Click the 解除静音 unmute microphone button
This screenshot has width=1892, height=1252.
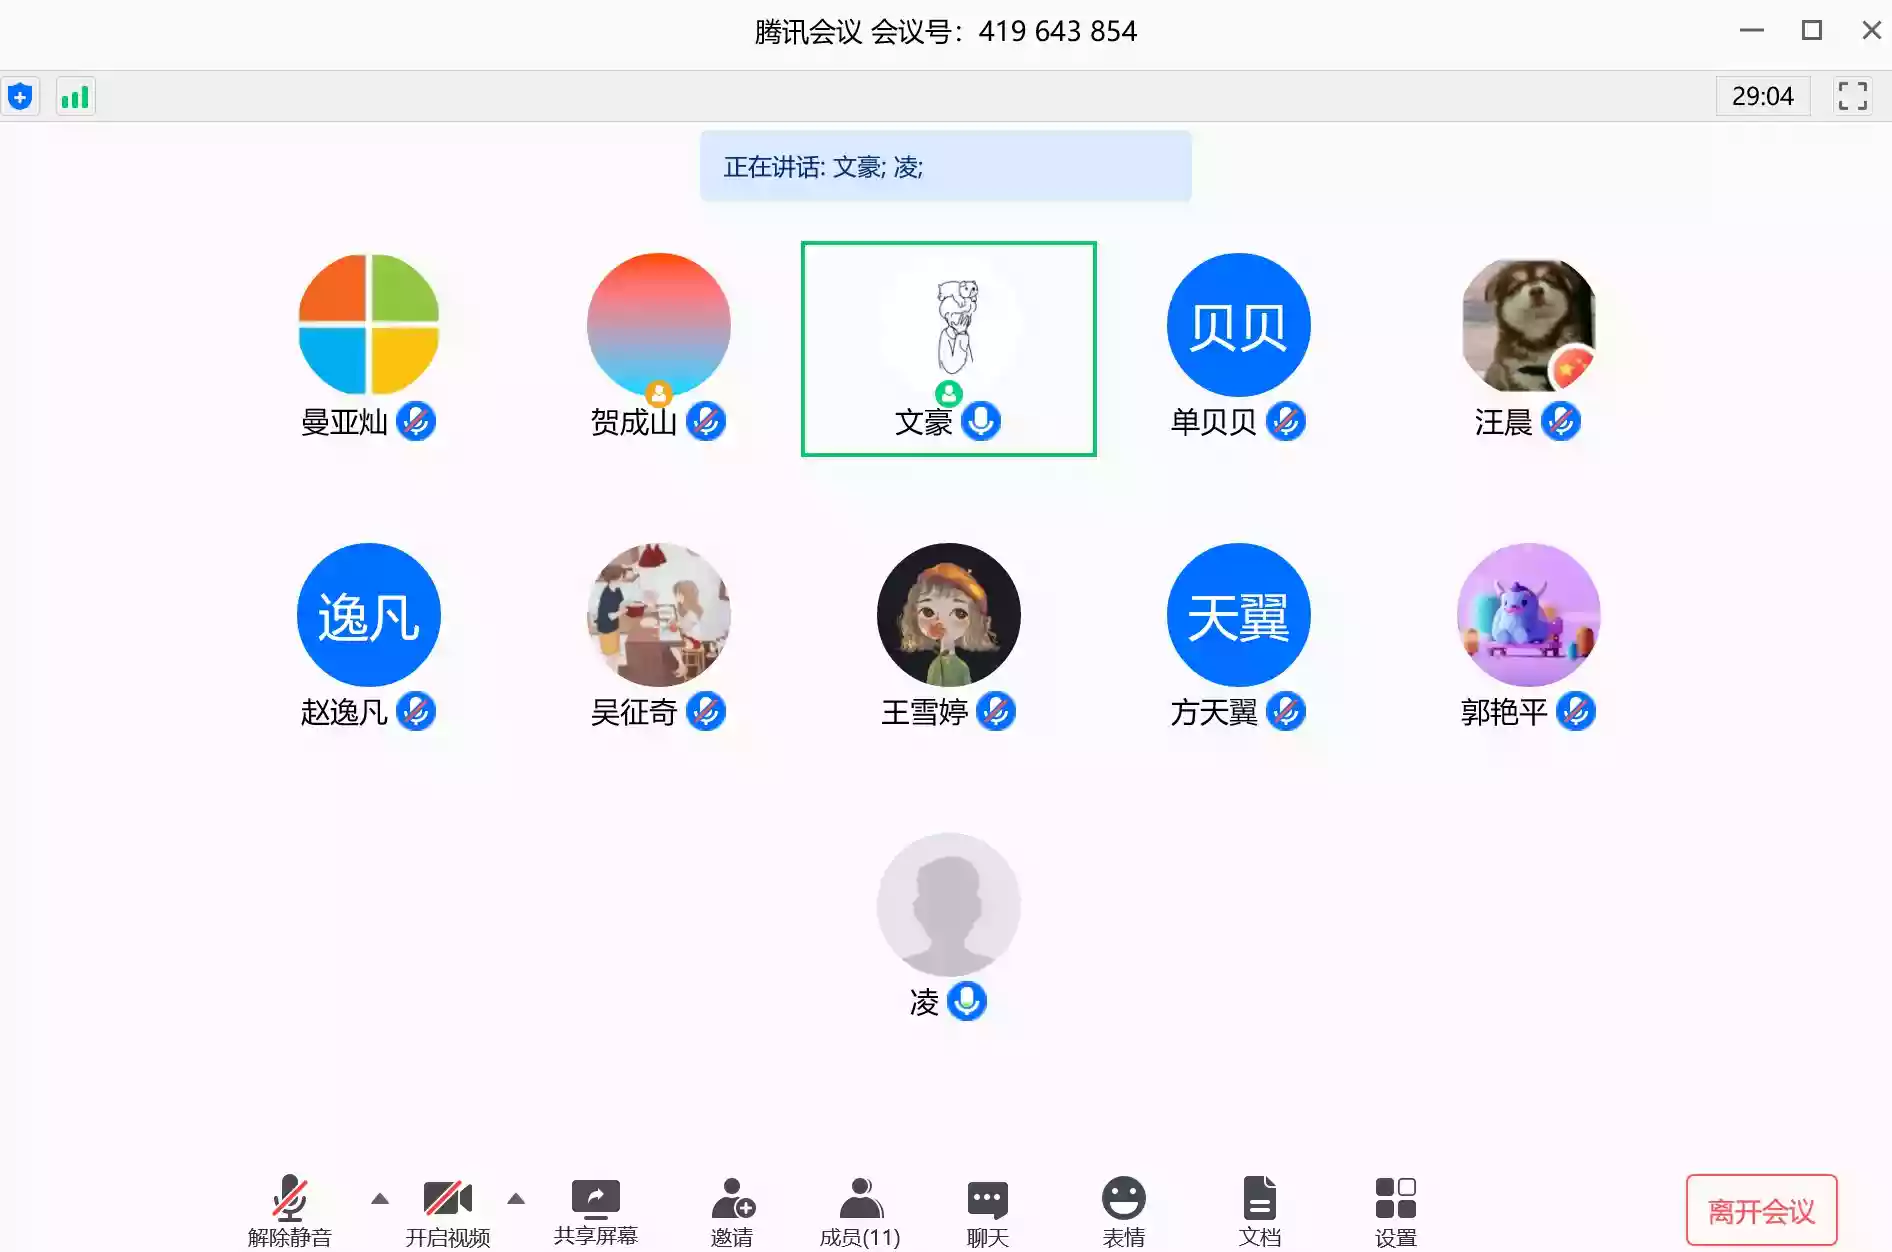(290, 1211)
